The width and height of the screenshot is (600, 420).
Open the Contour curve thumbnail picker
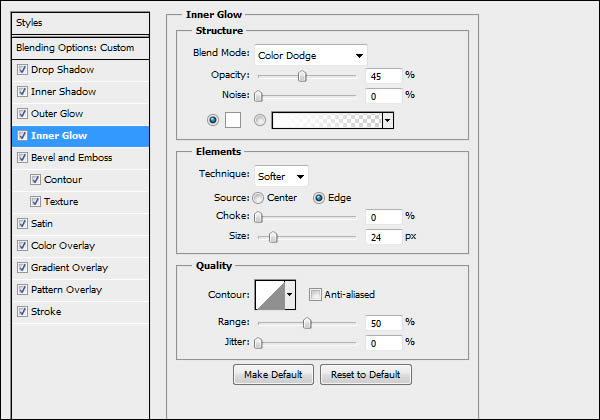pyautogui.click(x=270, y=294)
